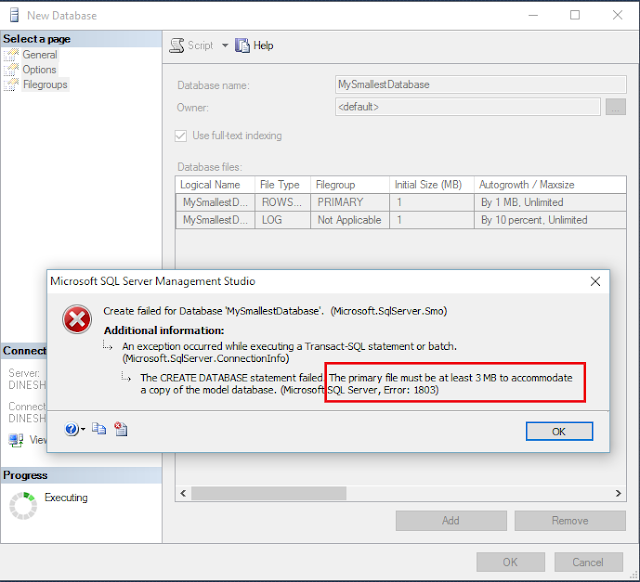
Task: Click the Add file button
Action: tap(451, 520)
